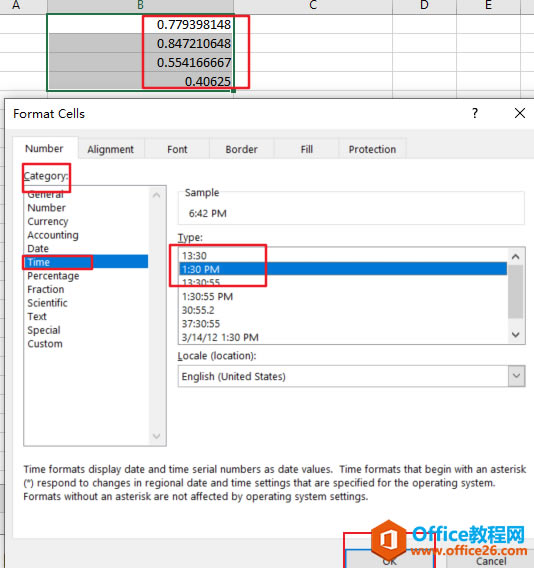Choose the 13:30:55 time type

coord(343,283)
